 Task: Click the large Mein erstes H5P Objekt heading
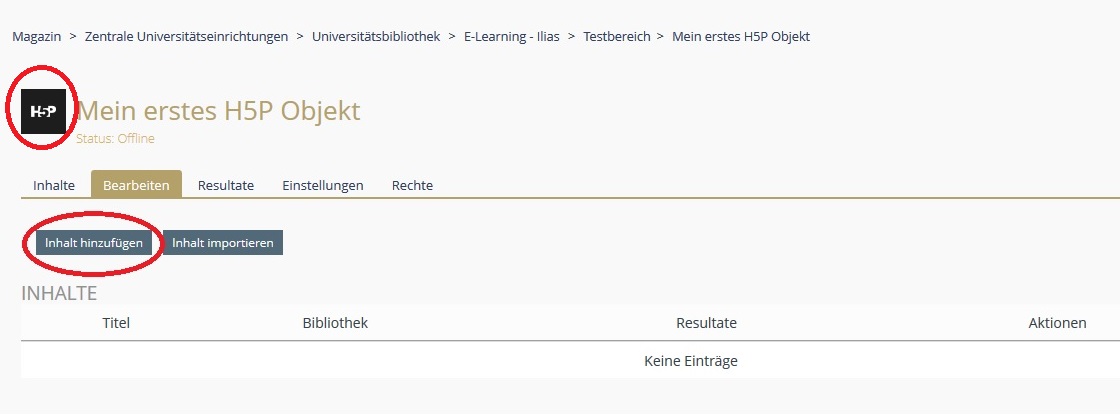coord(219,111)
